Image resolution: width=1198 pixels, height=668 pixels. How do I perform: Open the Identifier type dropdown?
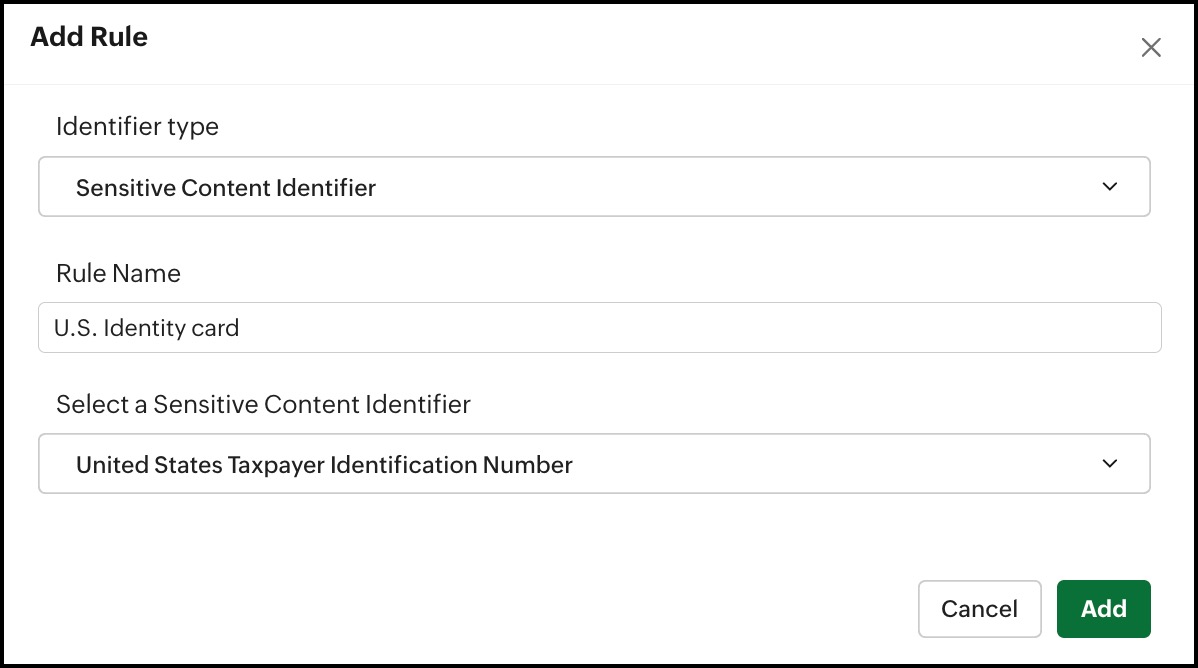click(x=594, y=187)
